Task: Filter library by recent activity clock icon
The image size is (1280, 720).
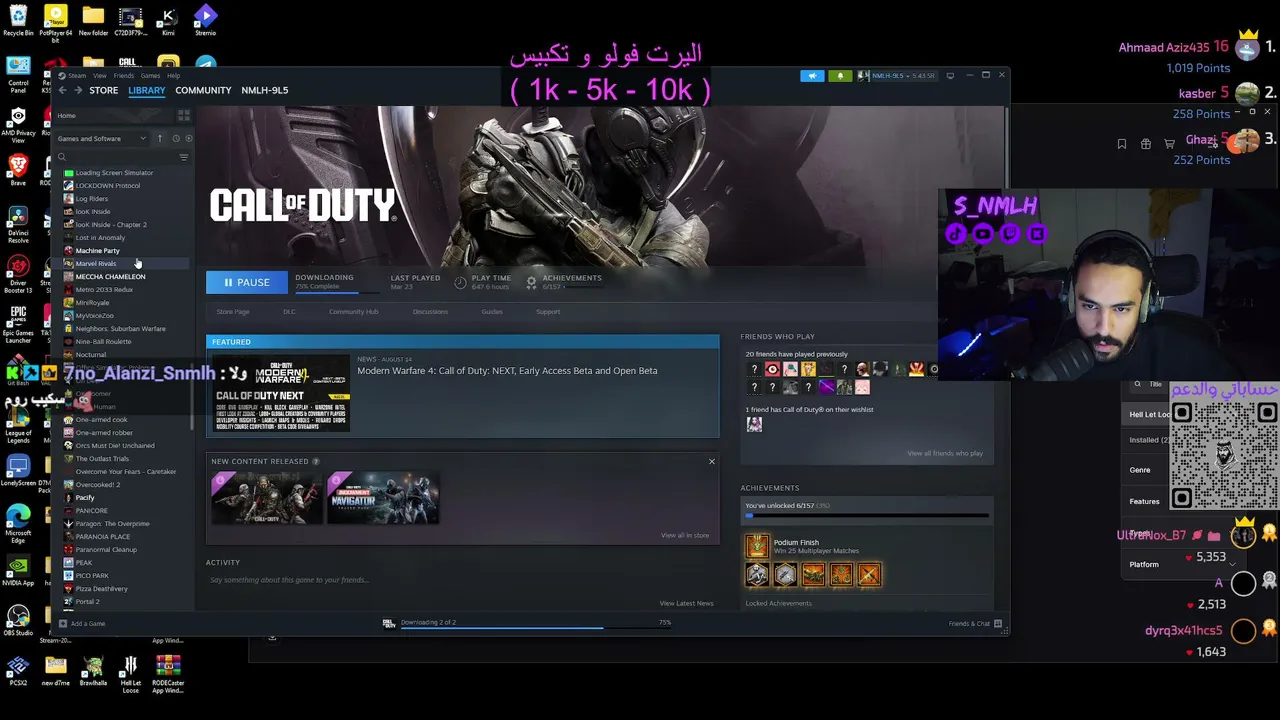Action: (x=176, y=138)
